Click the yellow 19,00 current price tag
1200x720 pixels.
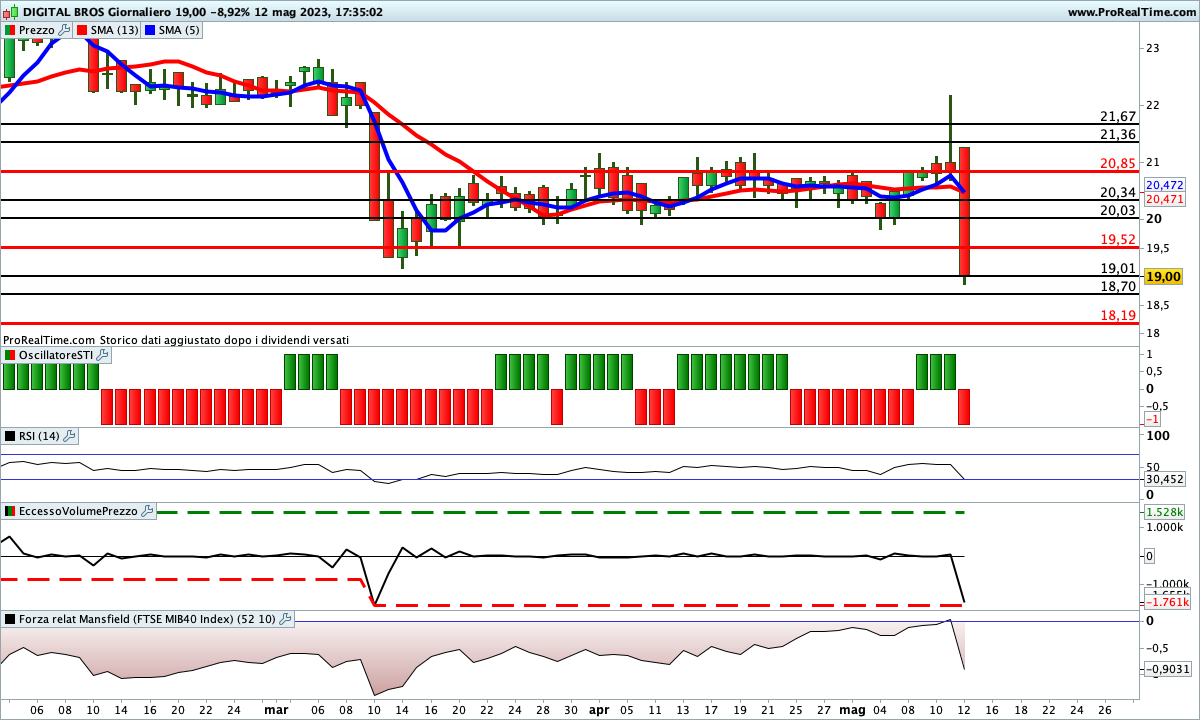coord(1164,276)
